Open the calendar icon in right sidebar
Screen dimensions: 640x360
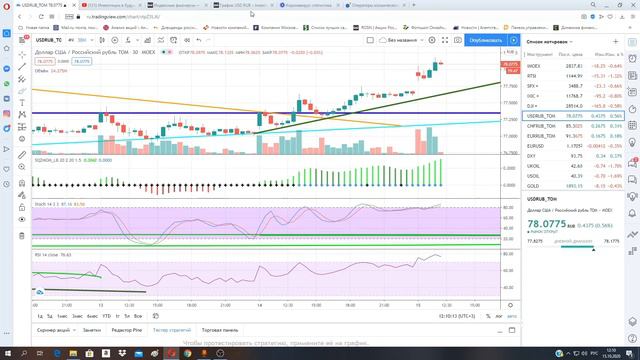tap(632, 125)
